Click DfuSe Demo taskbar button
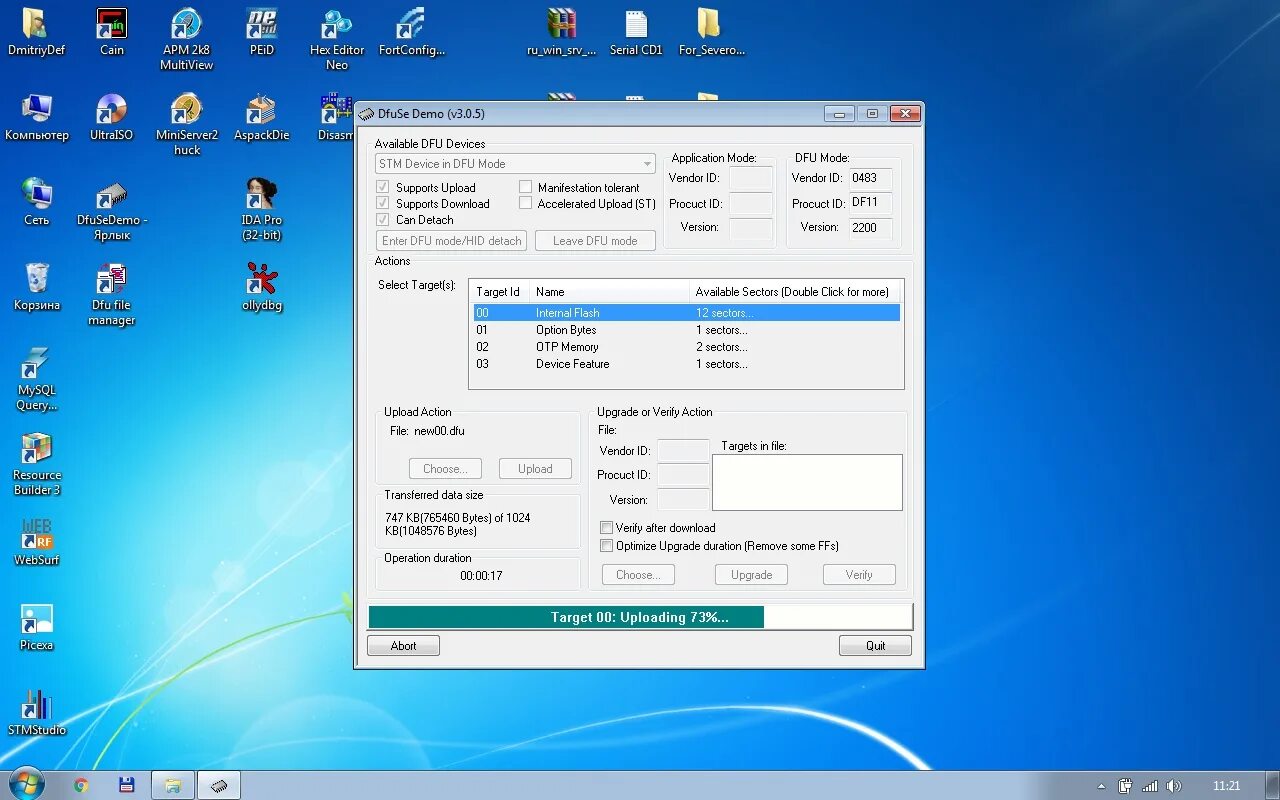Image resolution: width=1280 pixels, height=800 pixels. point(219,785)
